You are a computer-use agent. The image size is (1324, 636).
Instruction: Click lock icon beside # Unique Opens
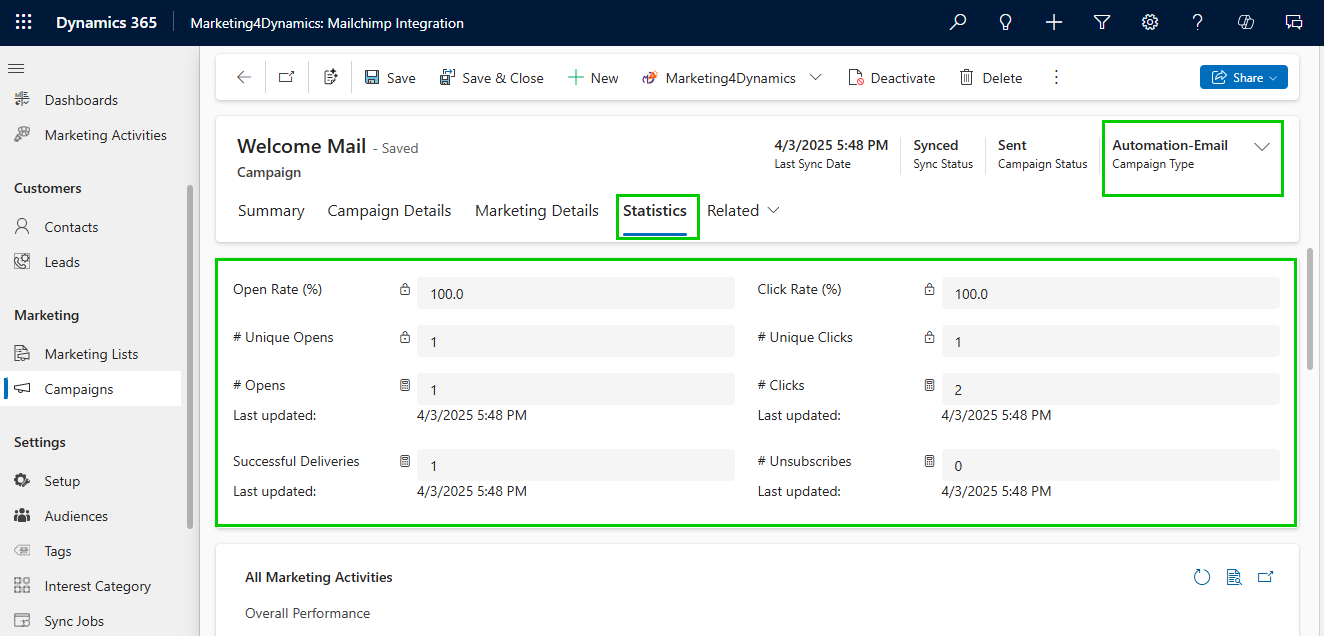pos(405,337)
